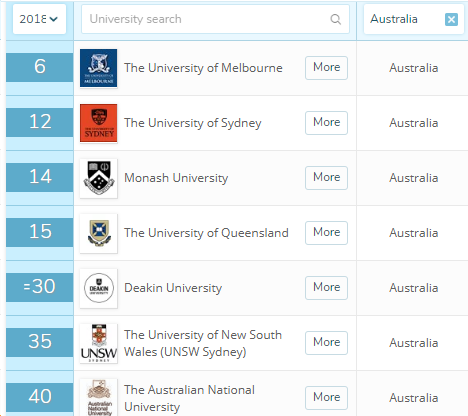Select rank 35 cell

point(40,342)
